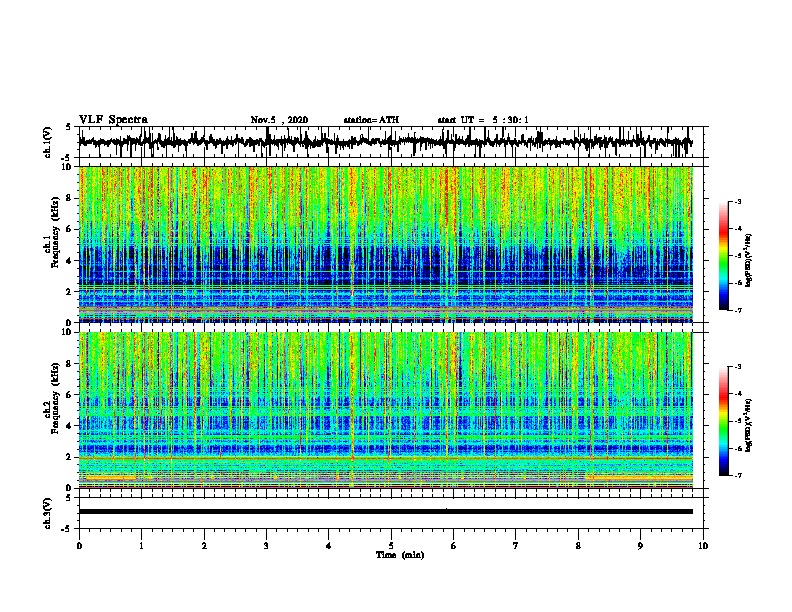
Task: Select the "start UT = 5 :30: 1" text
Action: tap(483, 120)
